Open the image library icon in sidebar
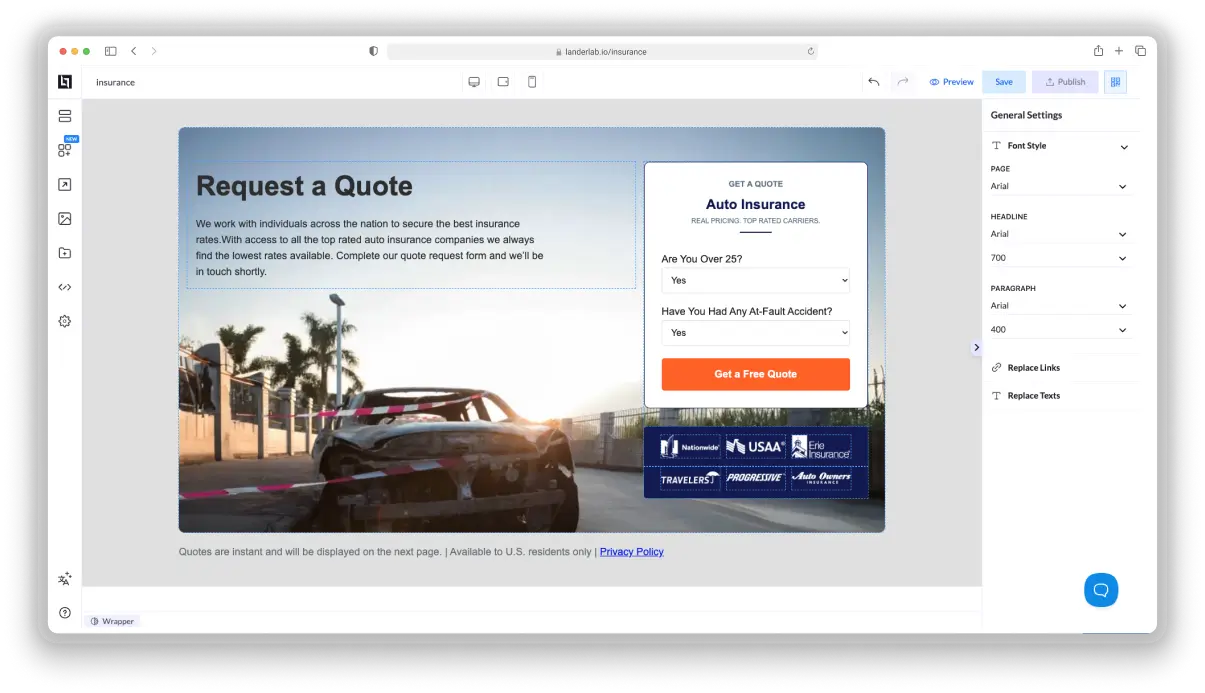 point(65,219)
